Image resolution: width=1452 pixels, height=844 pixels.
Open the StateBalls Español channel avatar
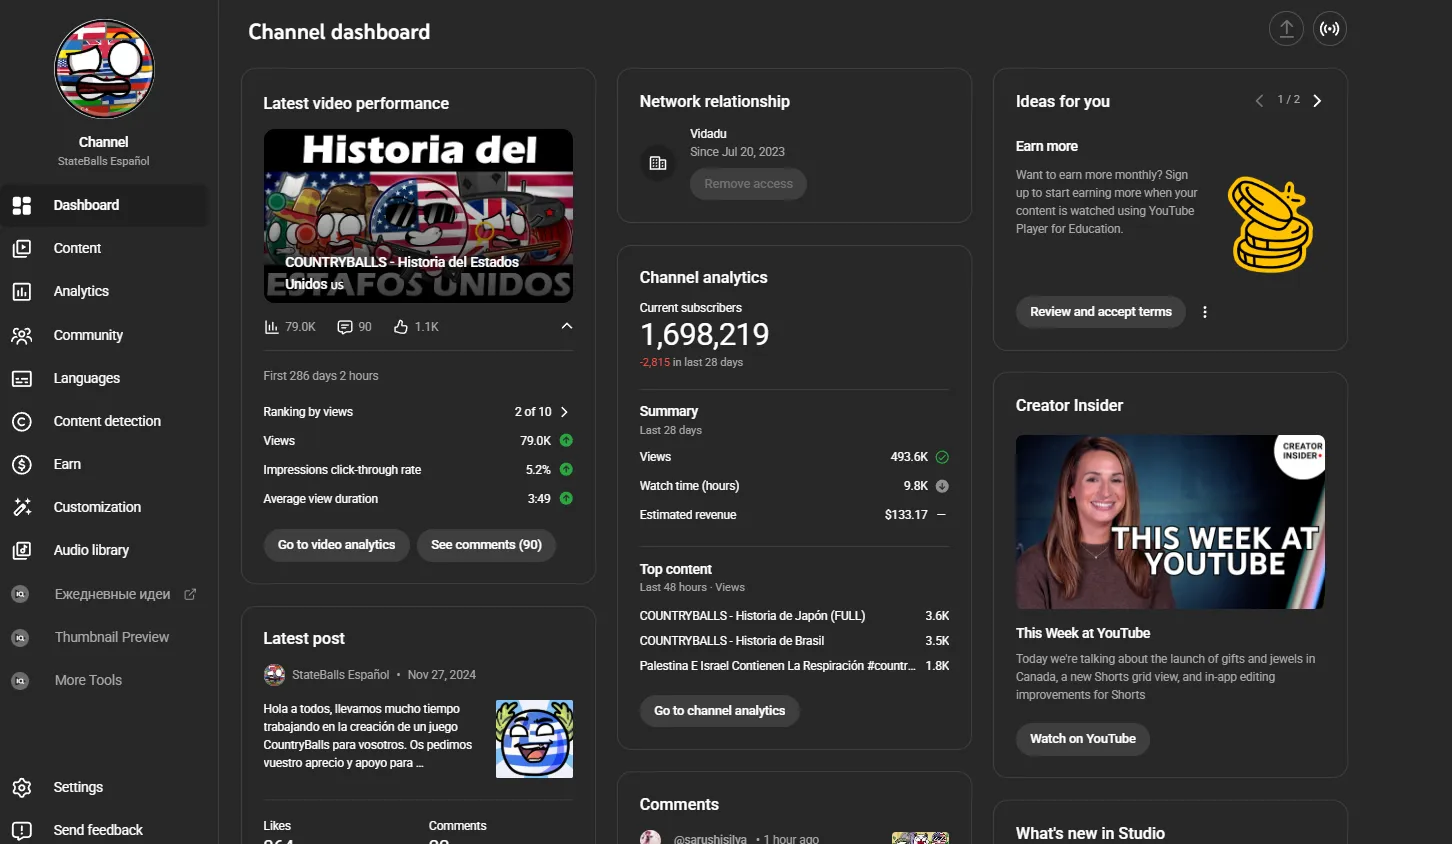[104, 69]
